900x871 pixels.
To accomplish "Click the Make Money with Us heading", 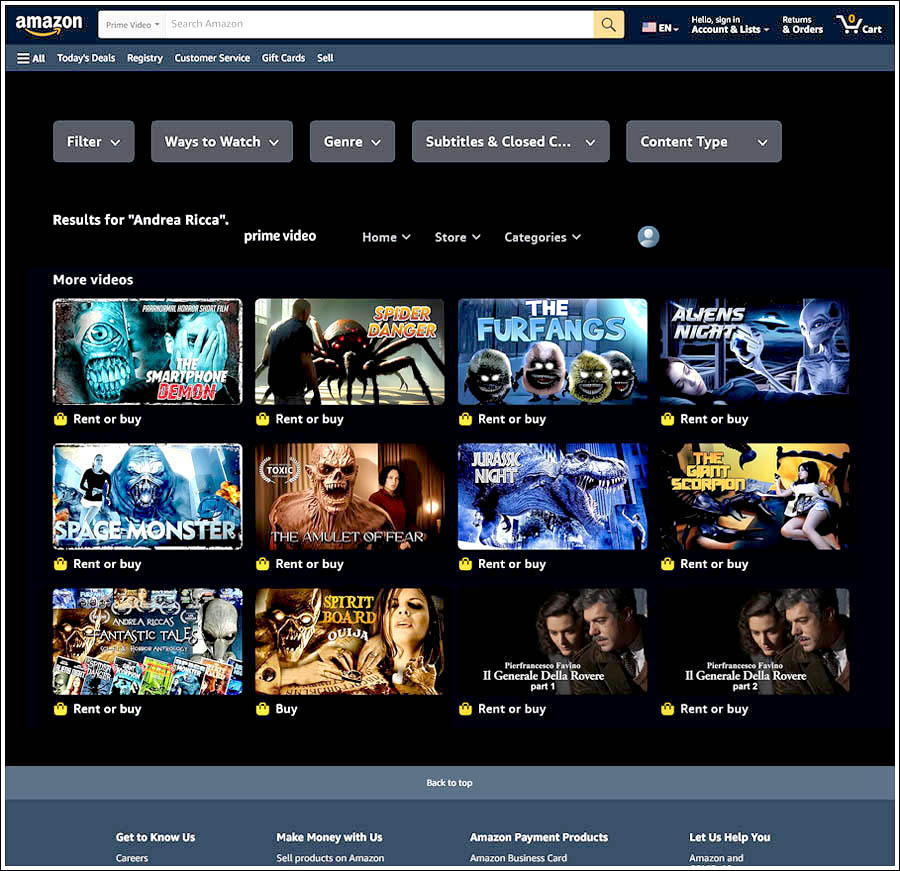I will point(329,837).
